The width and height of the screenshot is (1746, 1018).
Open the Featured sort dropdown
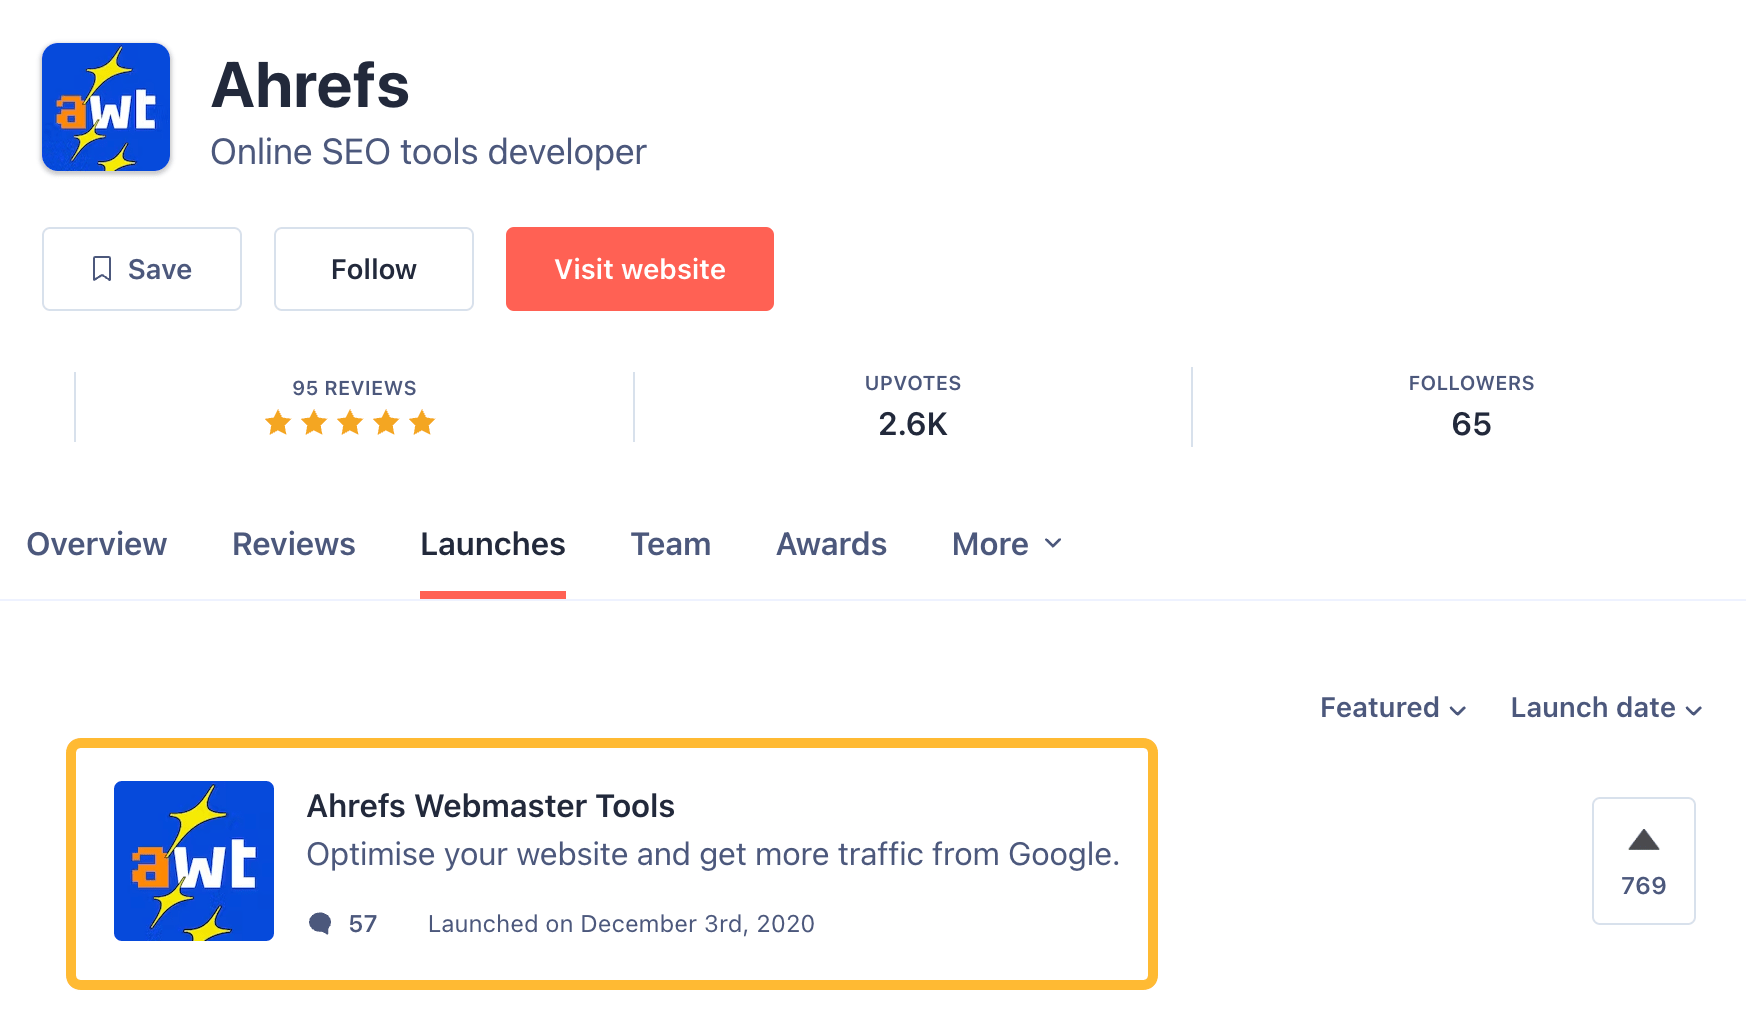[1392, 707]
